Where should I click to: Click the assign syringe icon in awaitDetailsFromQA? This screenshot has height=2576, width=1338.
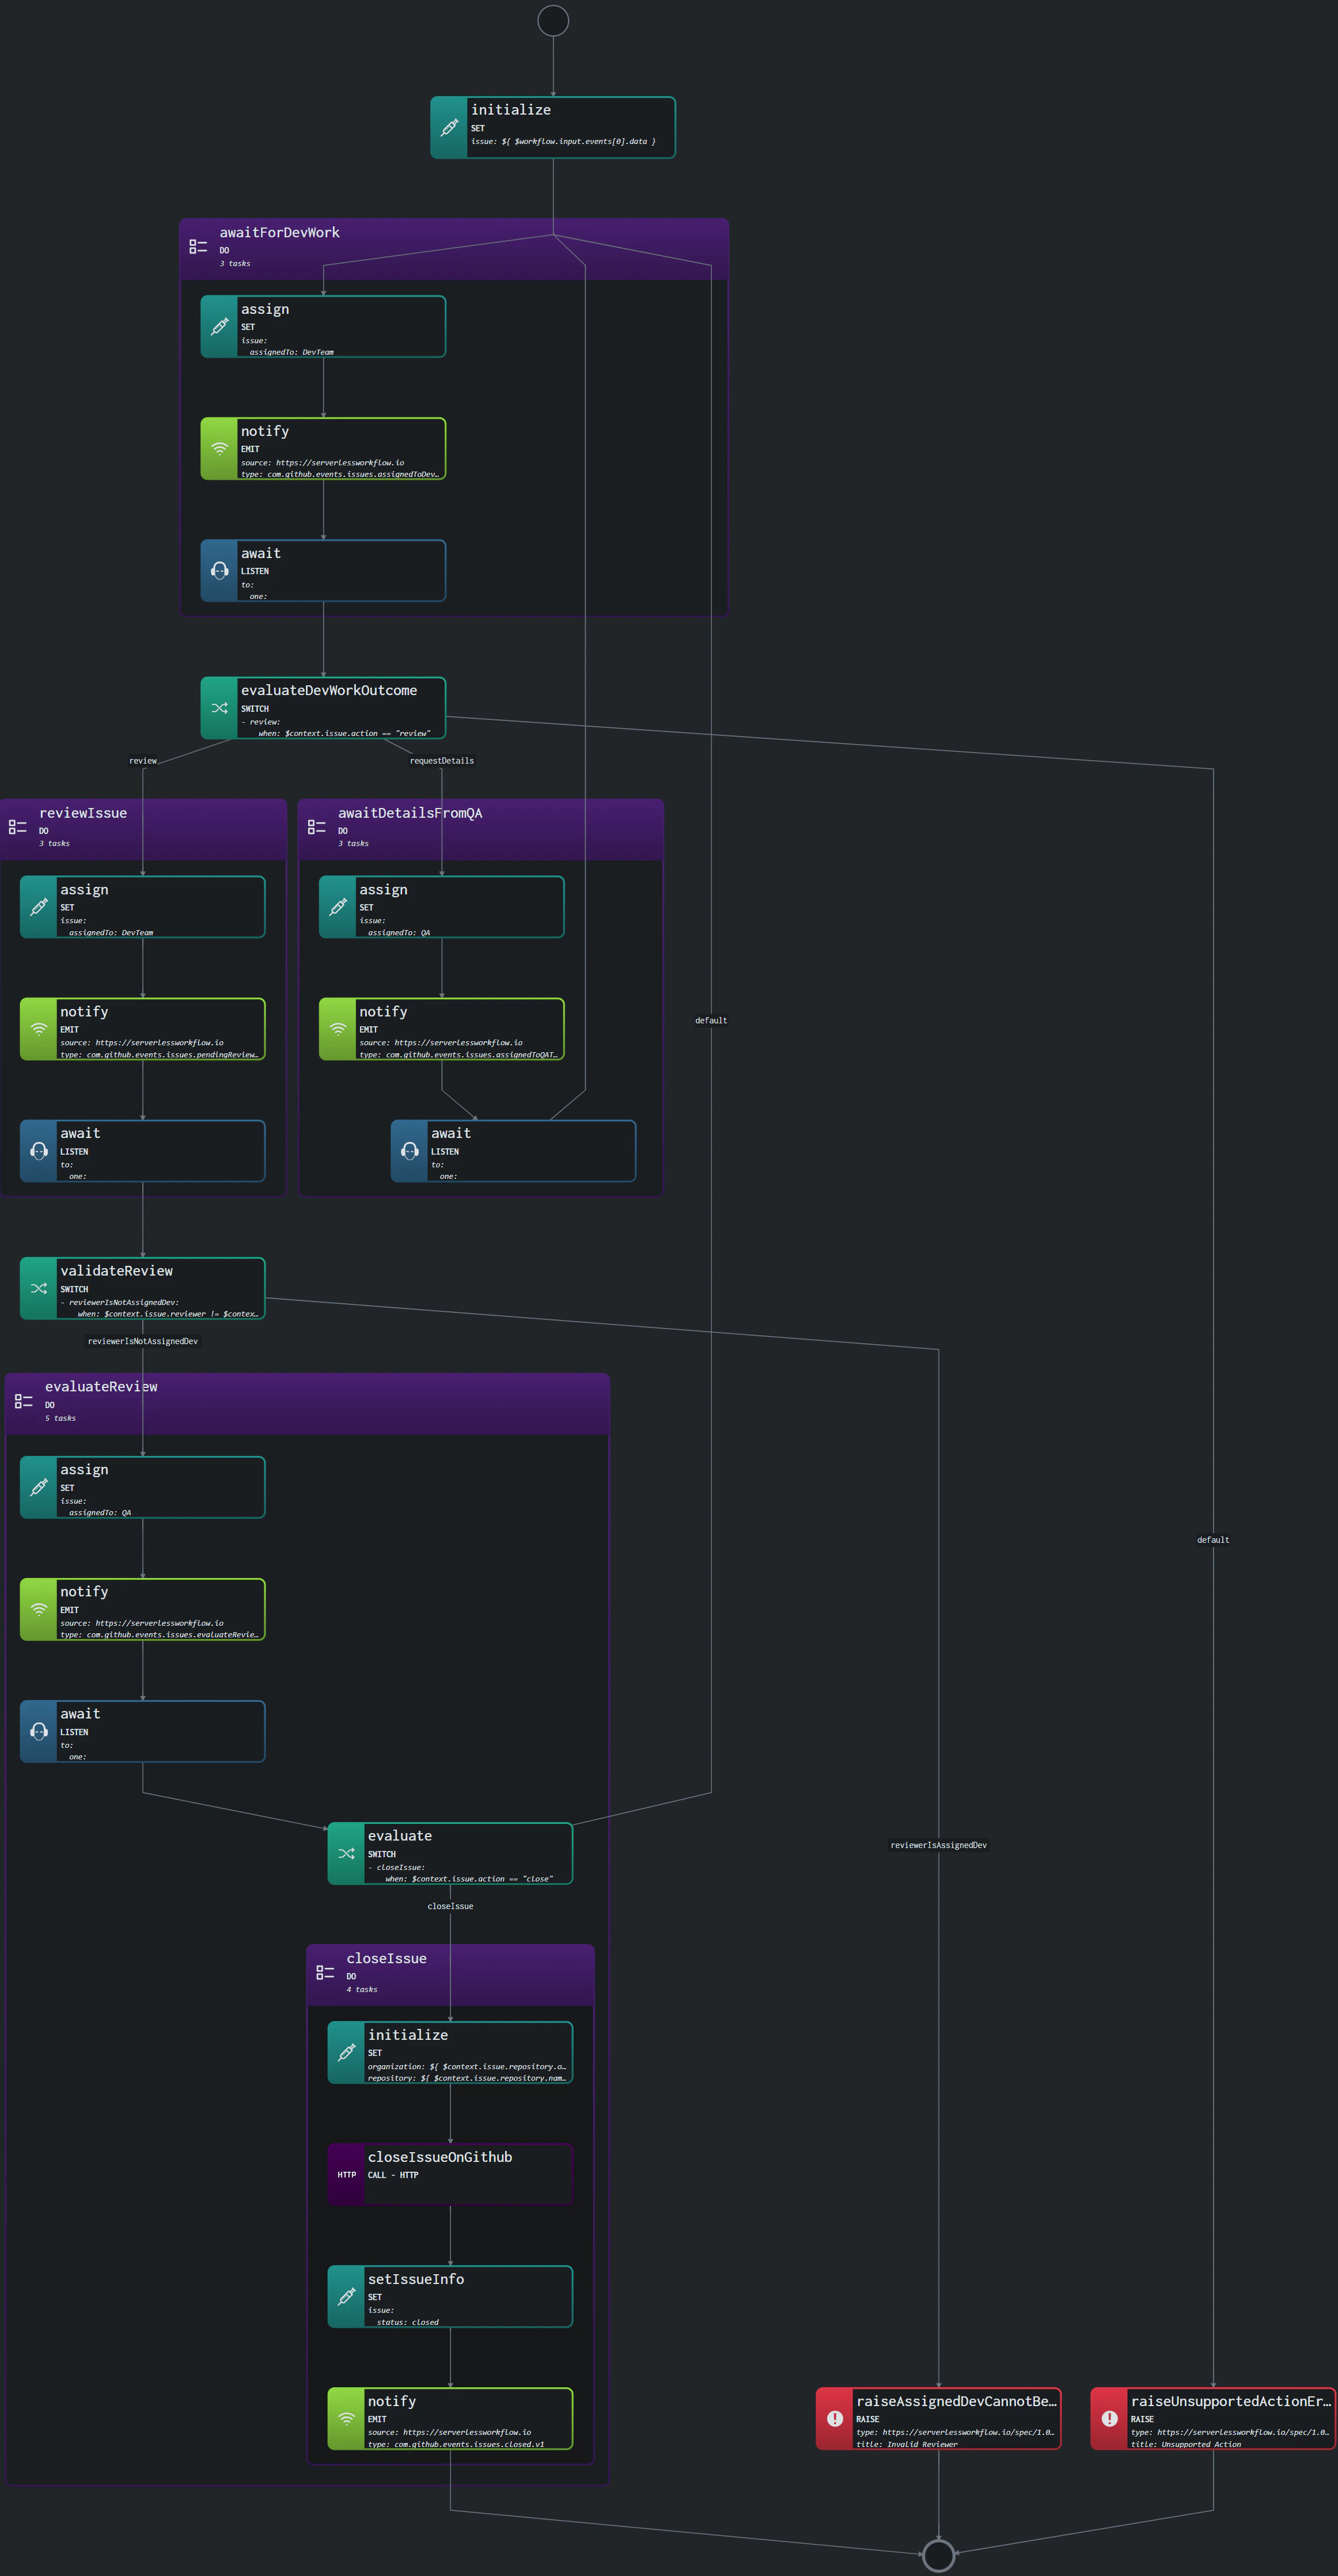tap(337, 906)
